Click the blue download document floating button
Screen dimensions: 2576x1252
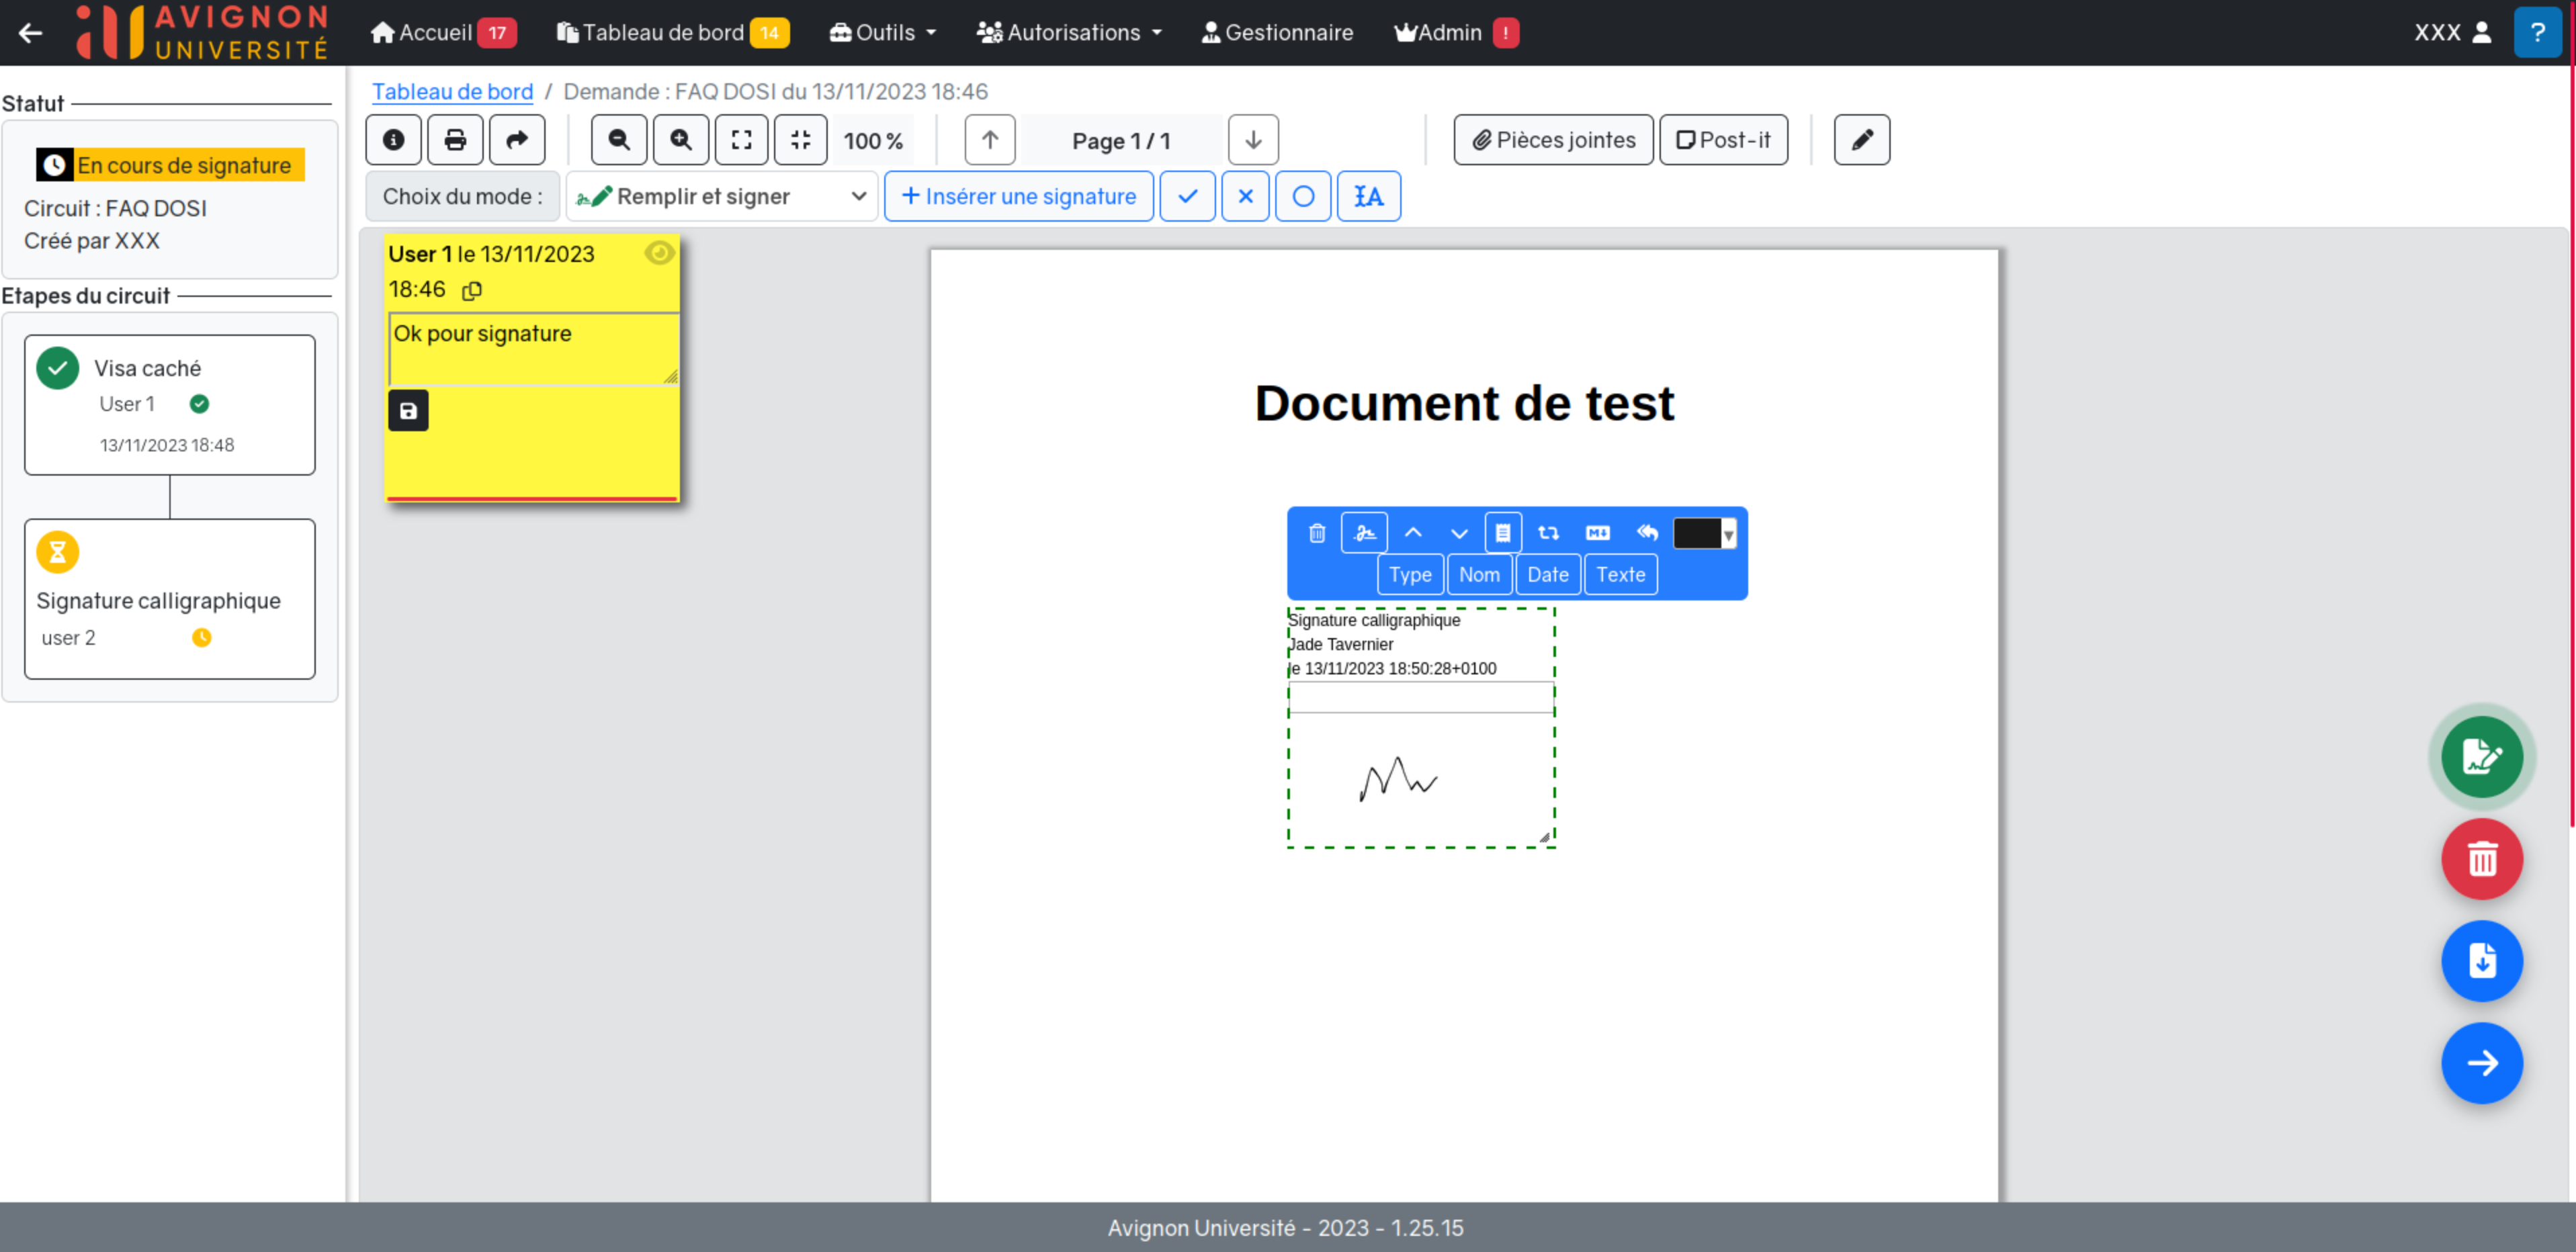pyautogui.click(x=2481, y=961)
